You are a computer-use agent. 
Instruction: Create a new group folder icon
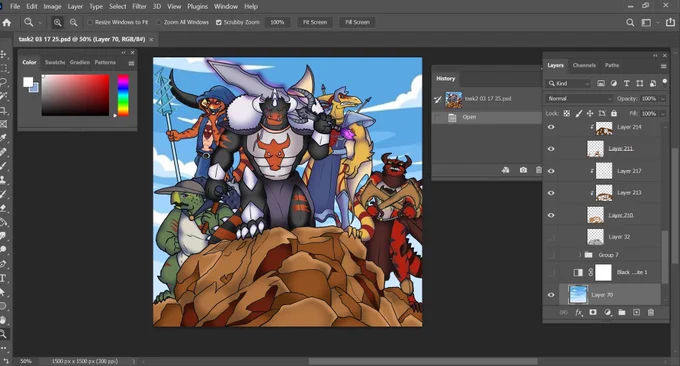coord(622,312)
